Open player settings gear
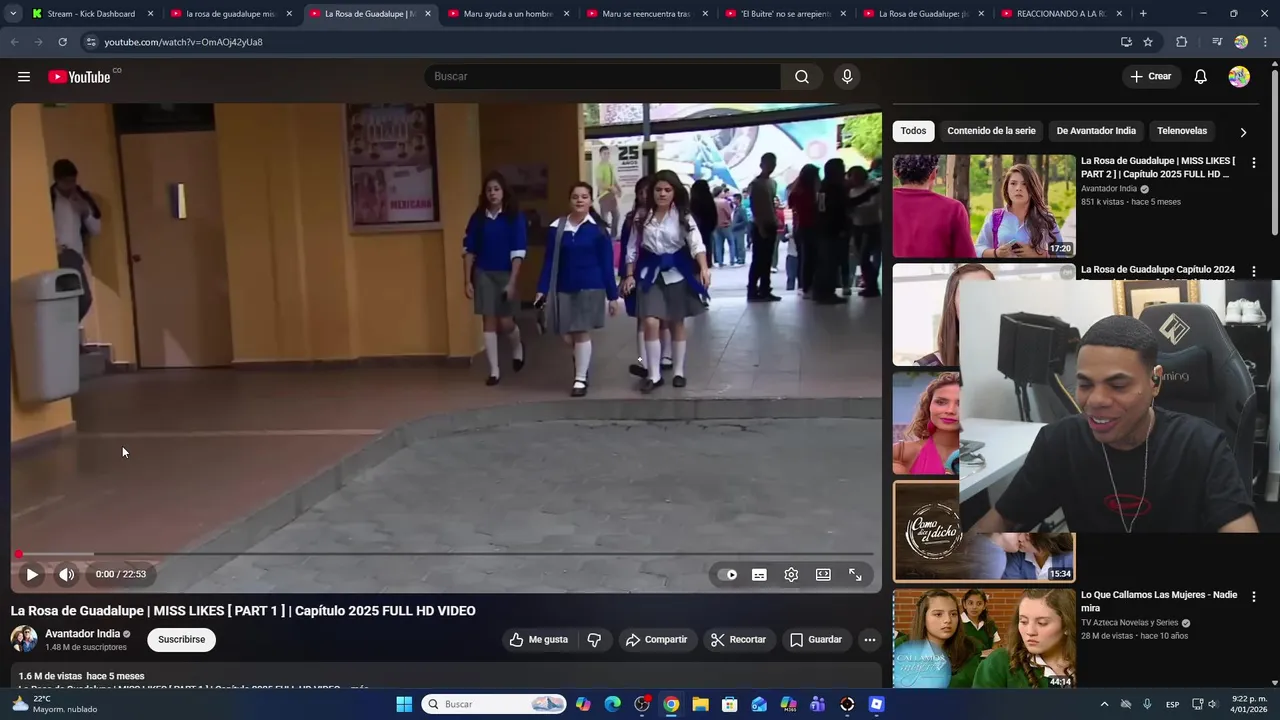 point(791,575)
